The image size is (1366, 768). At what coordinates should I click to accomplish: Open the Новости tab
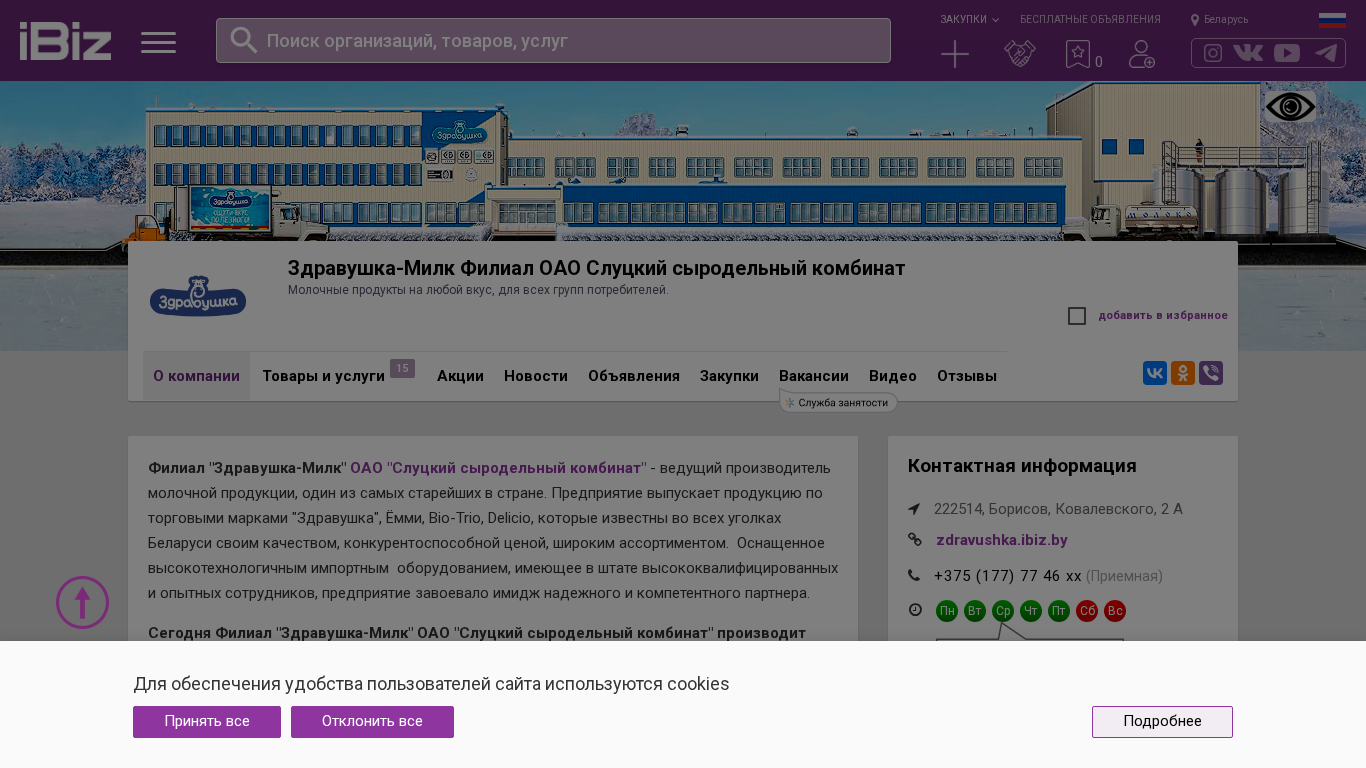tap(536, 376)
